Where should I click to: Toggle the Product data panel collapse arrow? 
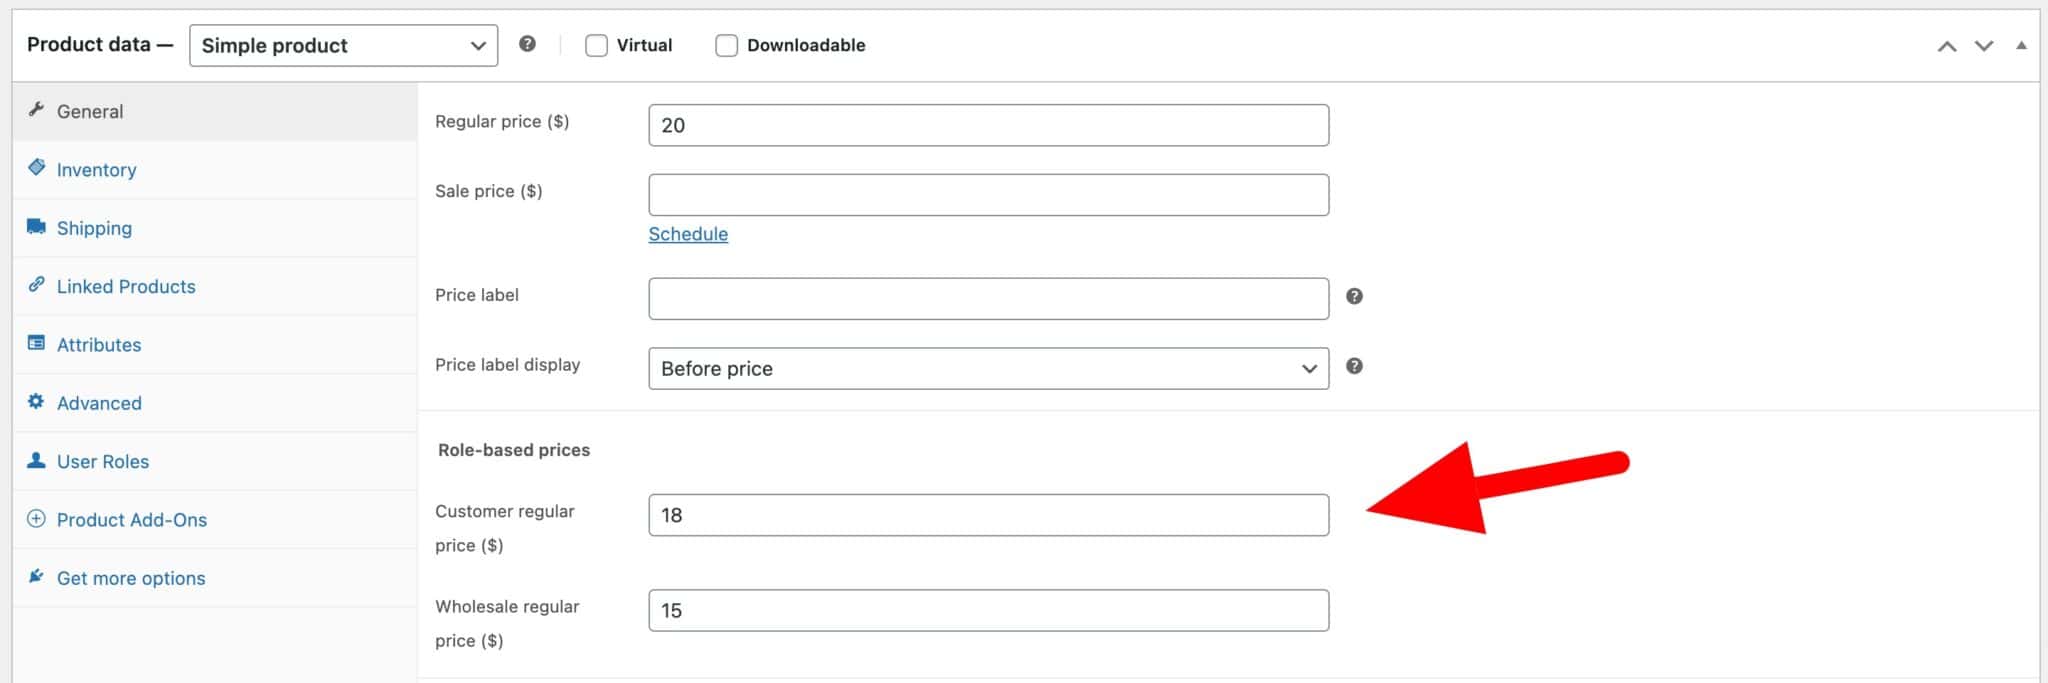tap(2022, 44)
